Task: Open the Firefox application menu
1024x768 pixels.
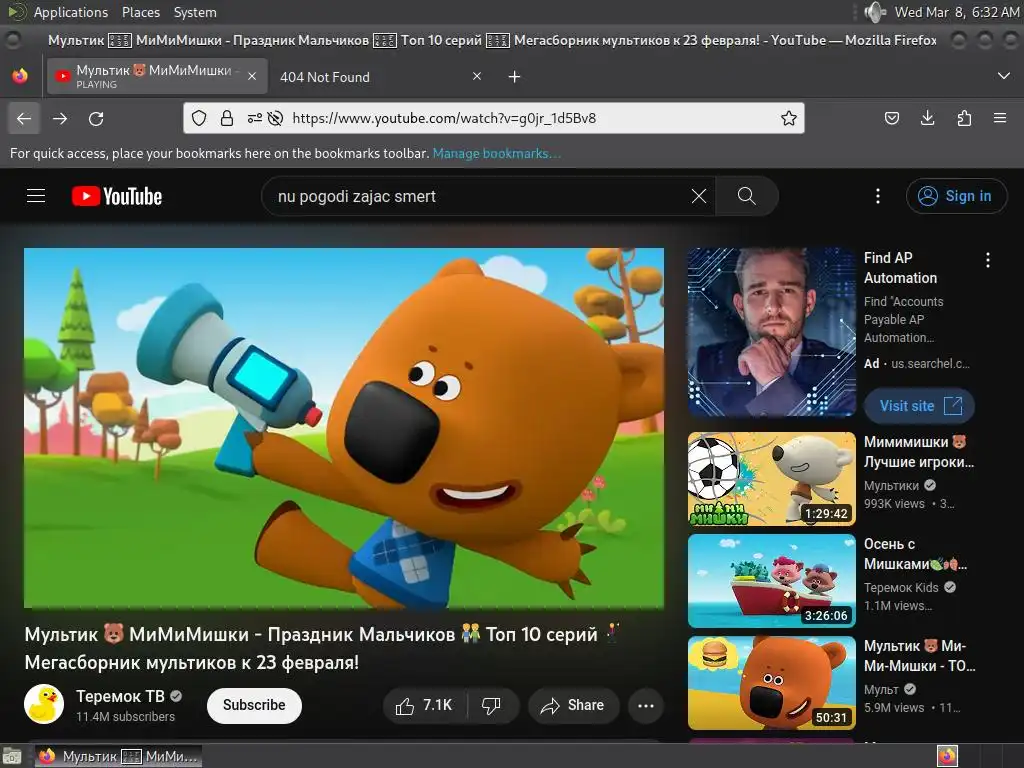Action: (x=1000, y=118)
